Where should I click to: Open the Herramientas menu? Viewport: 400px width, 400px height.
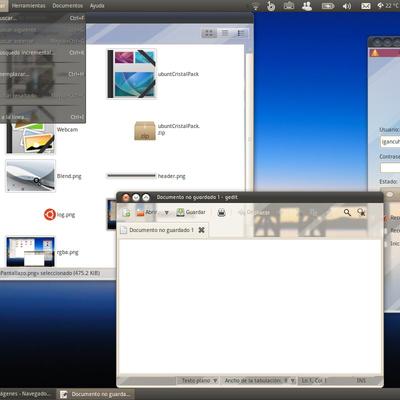pos(28,6)
